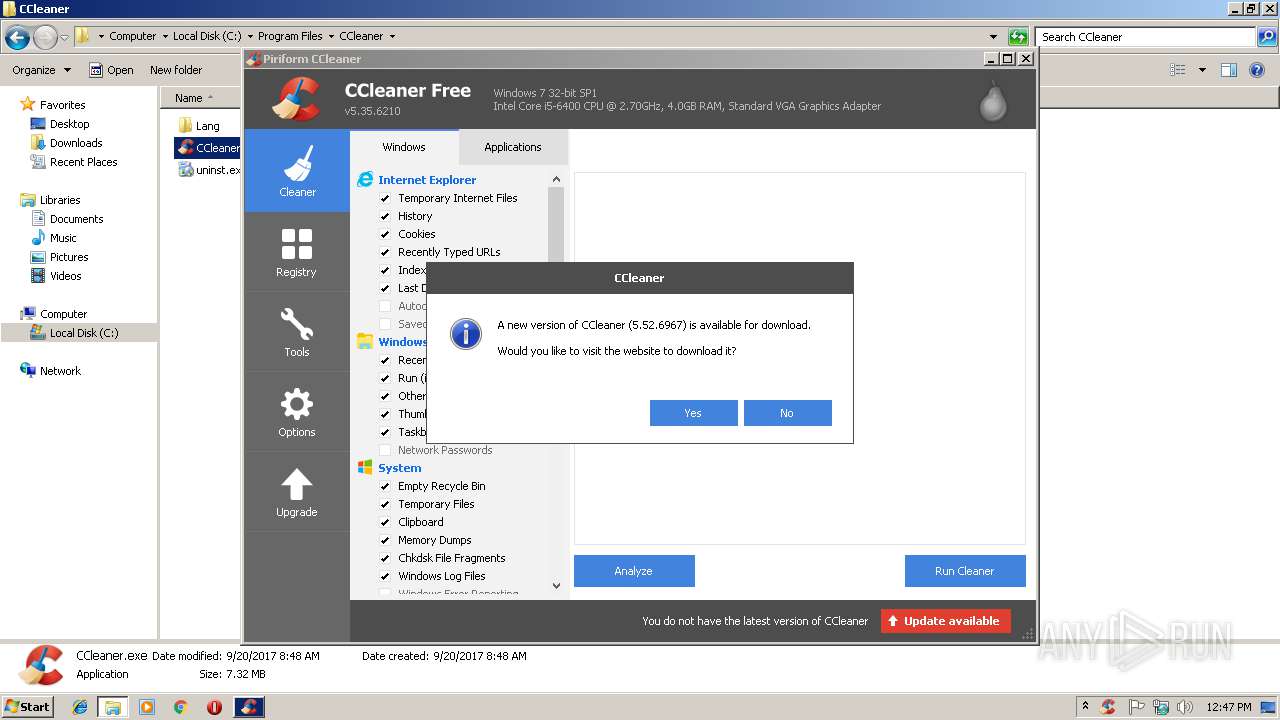Uncheck Chkdsk File Fragments
Image resolution: width=1280 pixels, height=720 pixels.
click(385, 558)
